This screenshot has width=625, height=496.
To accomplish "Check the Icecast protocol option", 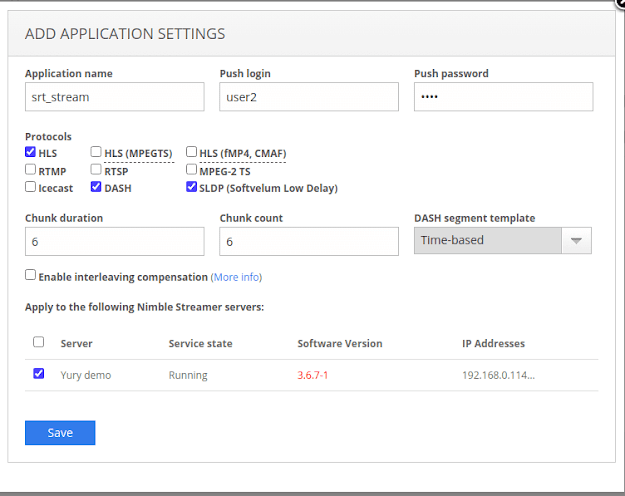I will coord(31,187).
